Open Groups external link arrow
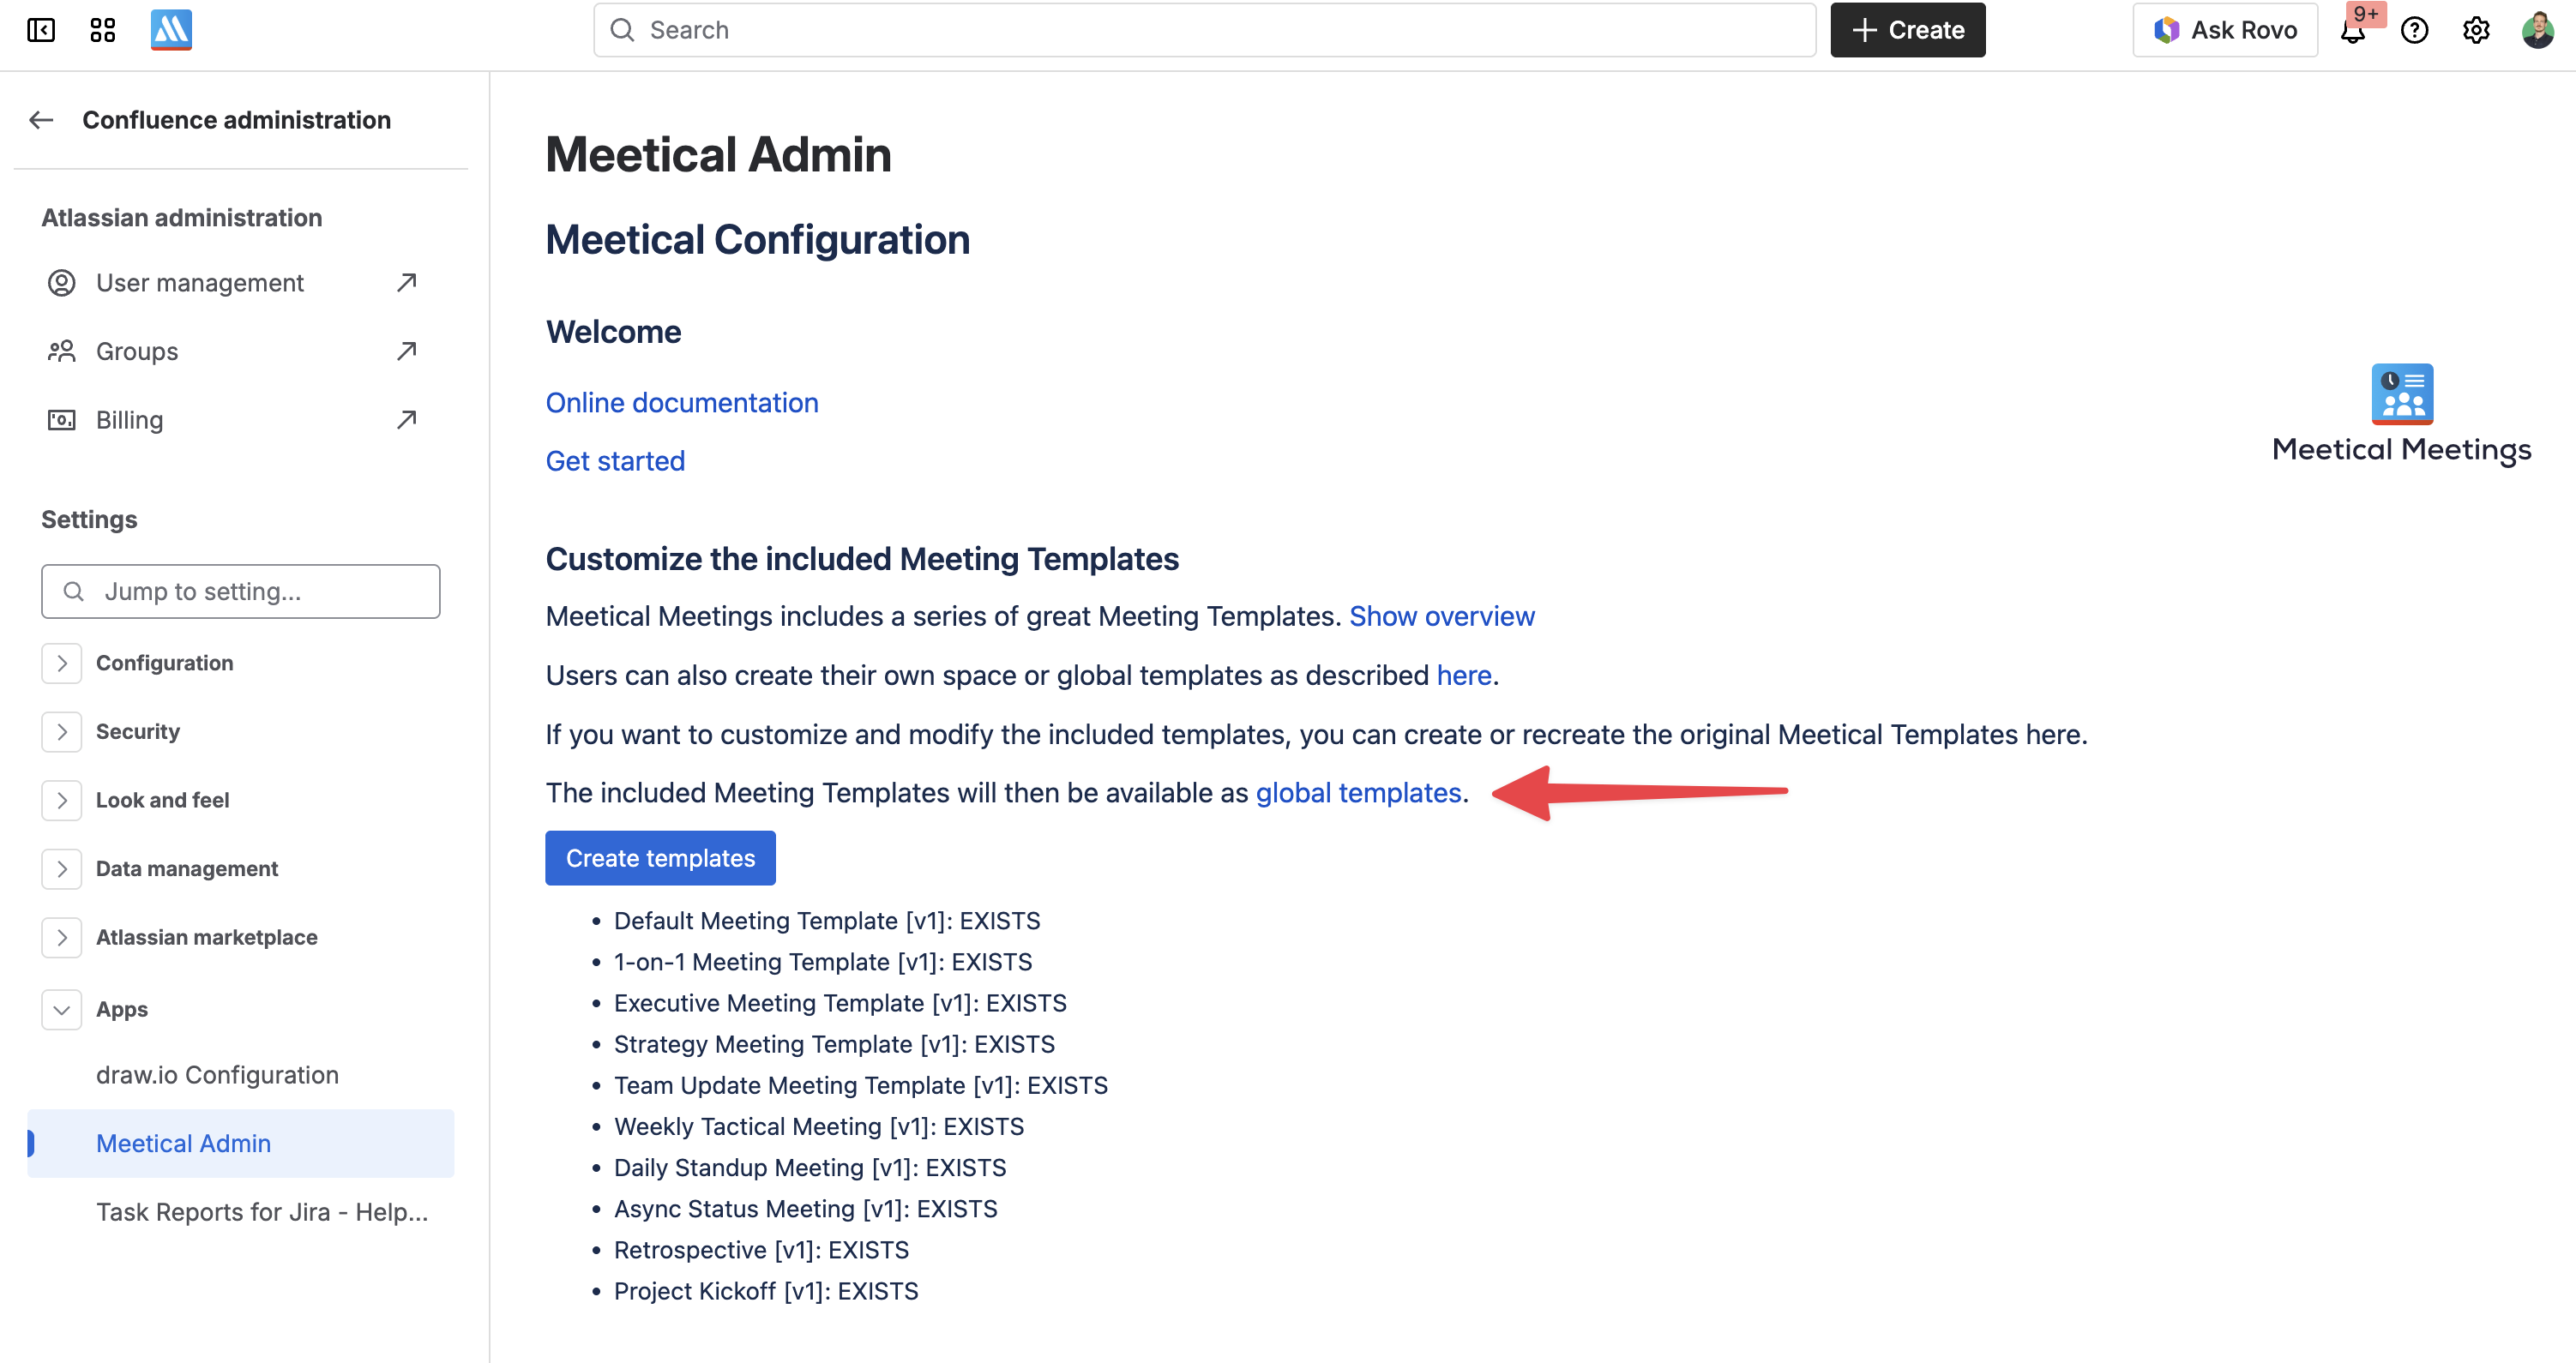This screenshot has height=1363, width=2576. 406,351
